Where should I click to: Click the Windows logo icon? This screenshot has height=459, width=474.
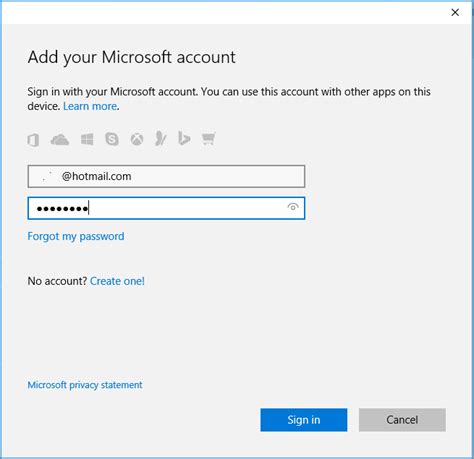(x=87, y=139)
